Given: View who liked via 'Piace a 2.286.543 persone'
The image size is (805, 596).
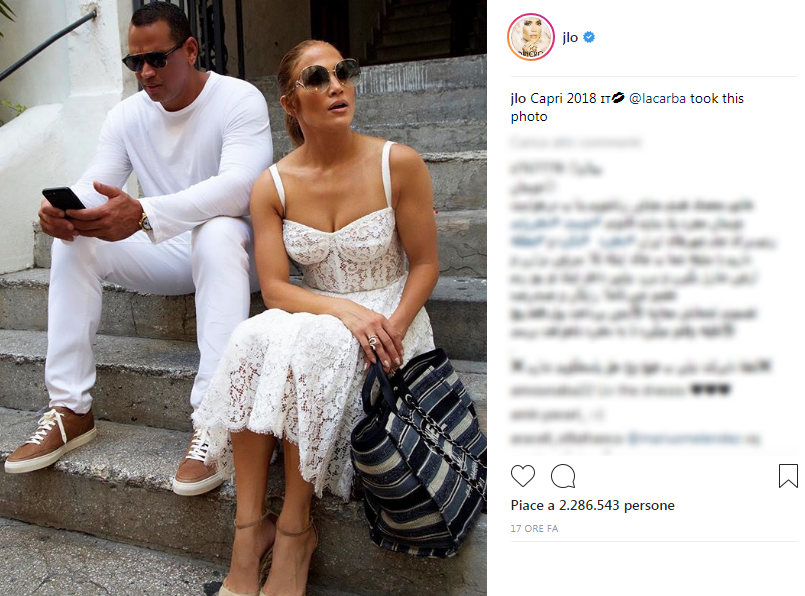Looking at the screenshot, I should (x=592, y=505).
